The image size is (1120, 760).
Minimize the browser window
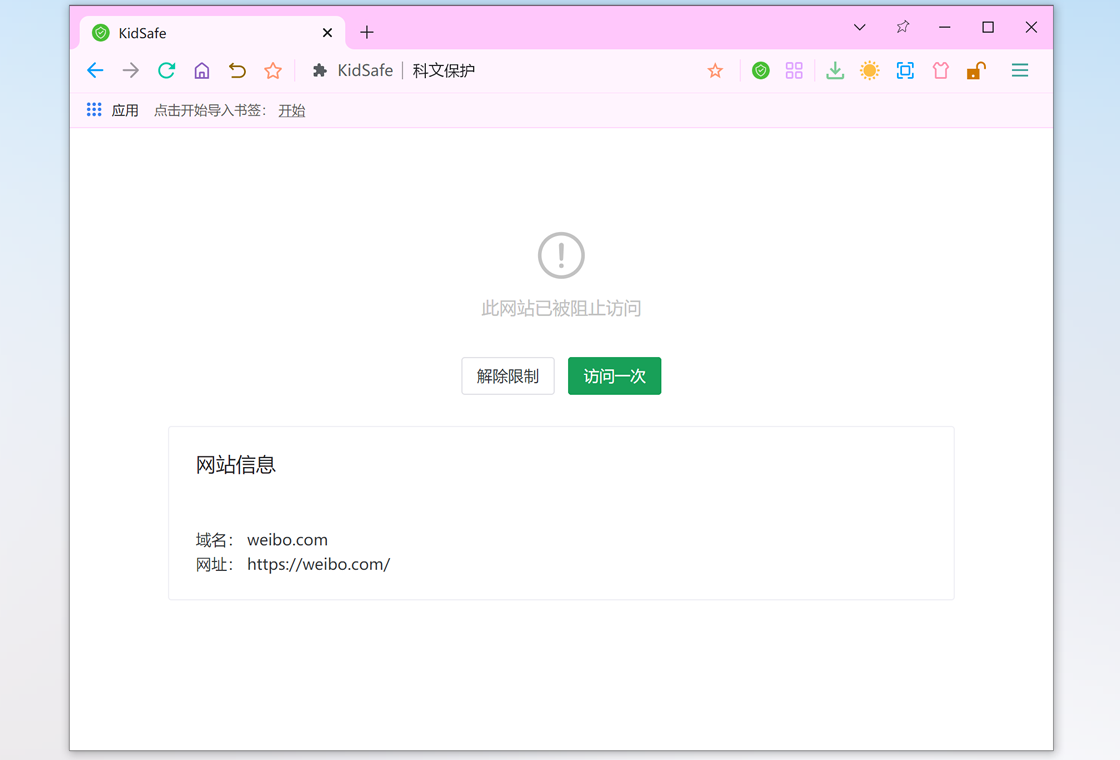(x=945, y=27)
